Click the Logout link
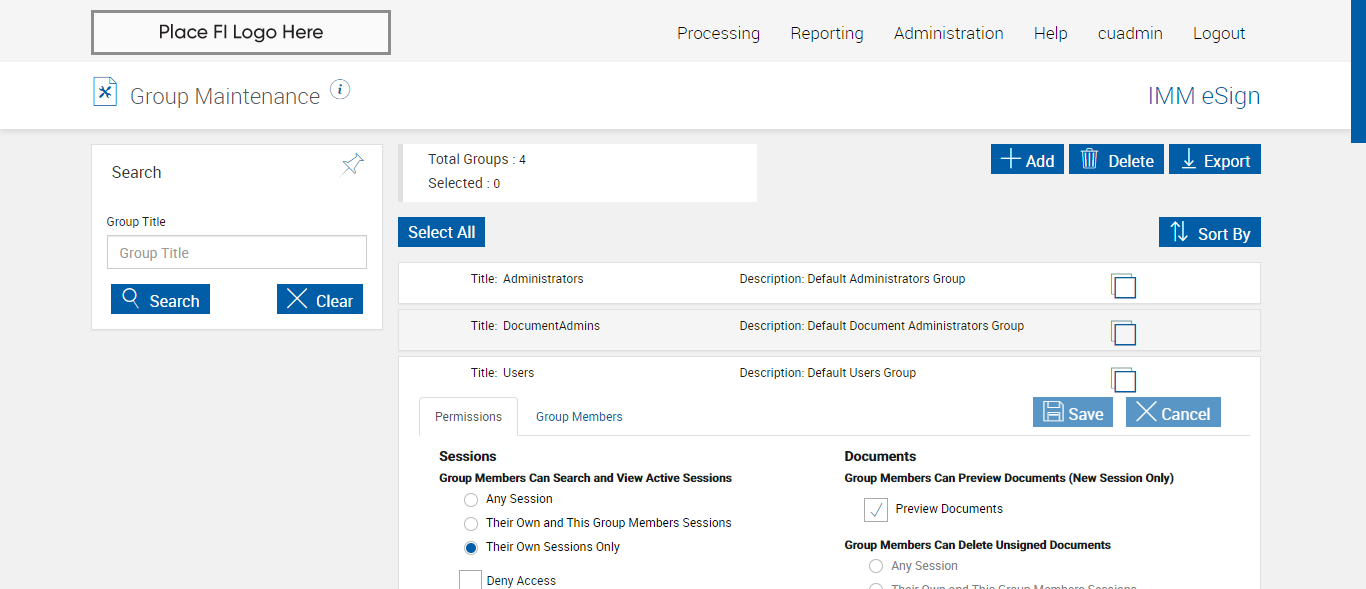Viewport: 1366px width, 589px height. pos(1219,33)
